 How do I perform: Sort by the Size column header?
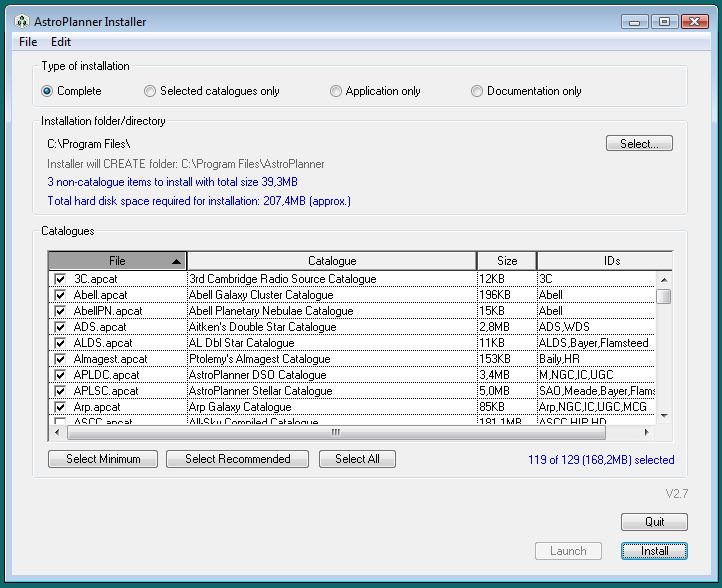(x=507, y=261)
